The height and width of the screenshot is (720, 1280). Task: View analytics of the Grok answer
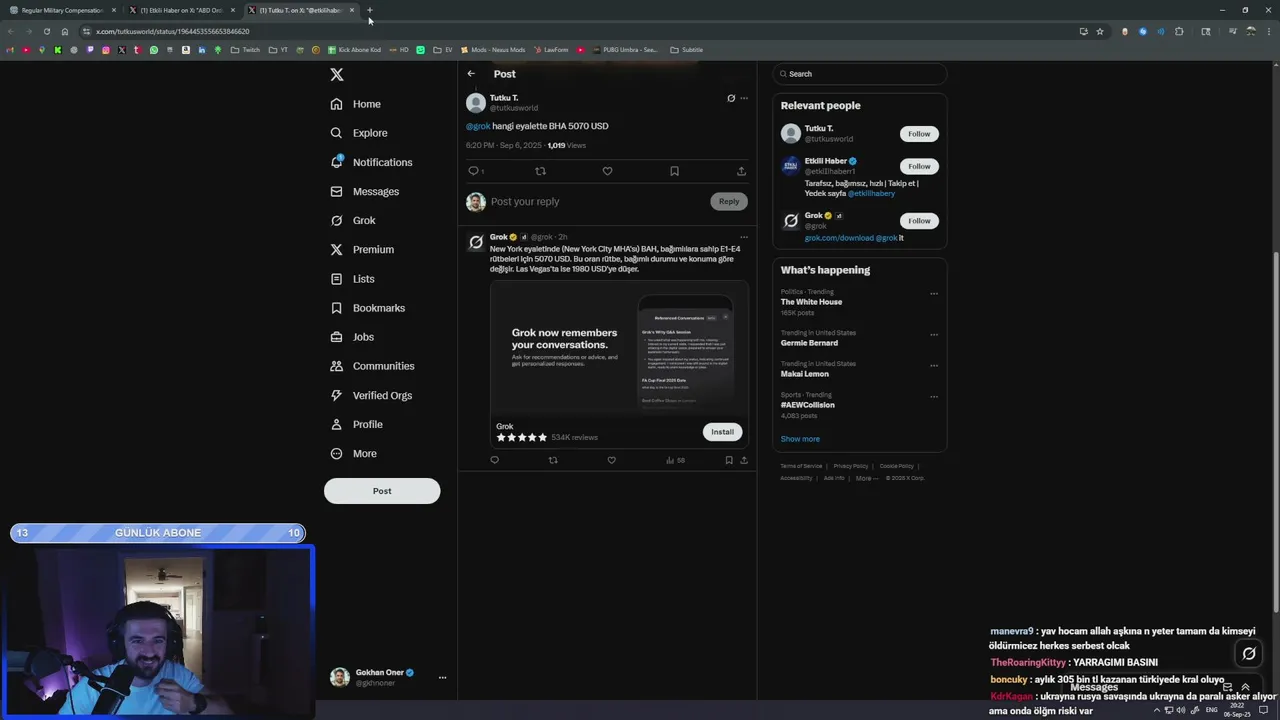pyautogui.click(x=675, y=460)
